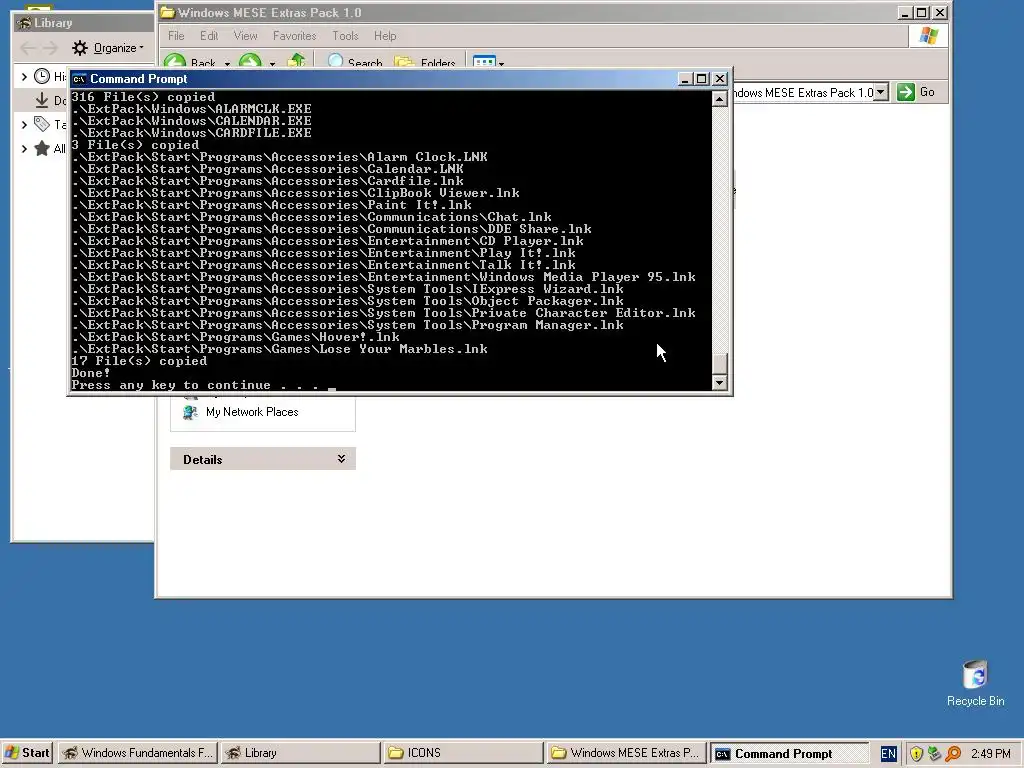Open the Organize menu in Library window
The height and width of the screenshot is (768, 1024).
pos(108,48)
